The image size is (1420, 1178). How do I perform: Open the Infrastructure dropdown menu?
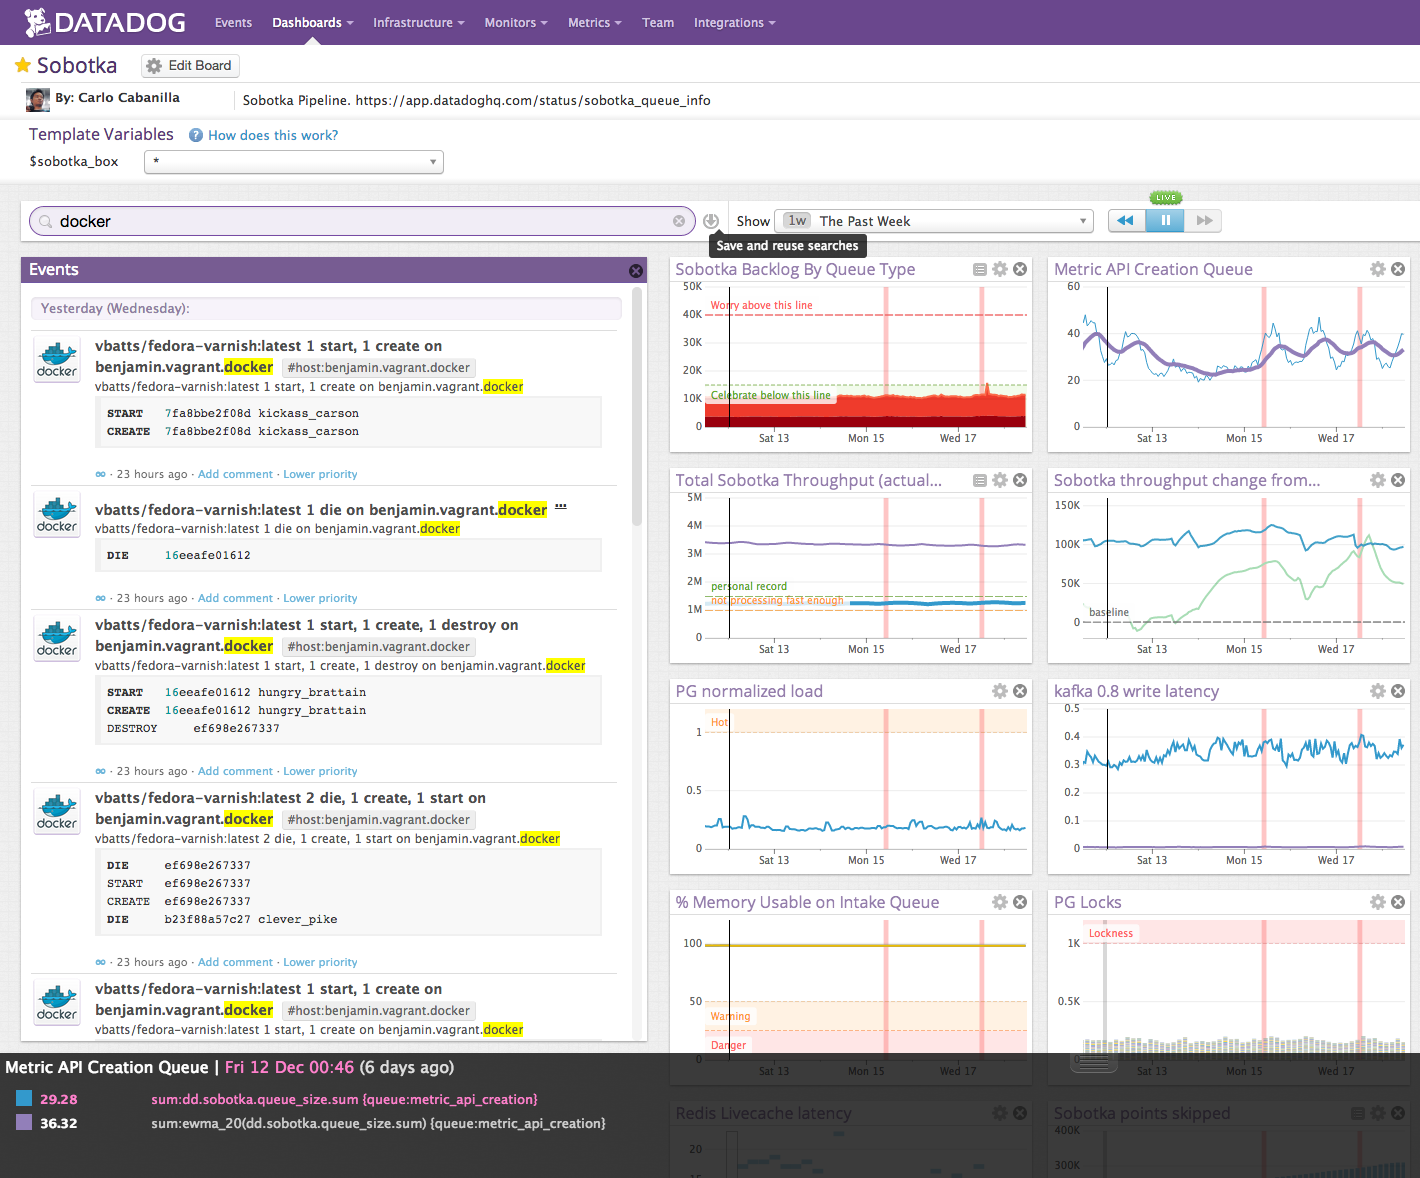(418, 23)
